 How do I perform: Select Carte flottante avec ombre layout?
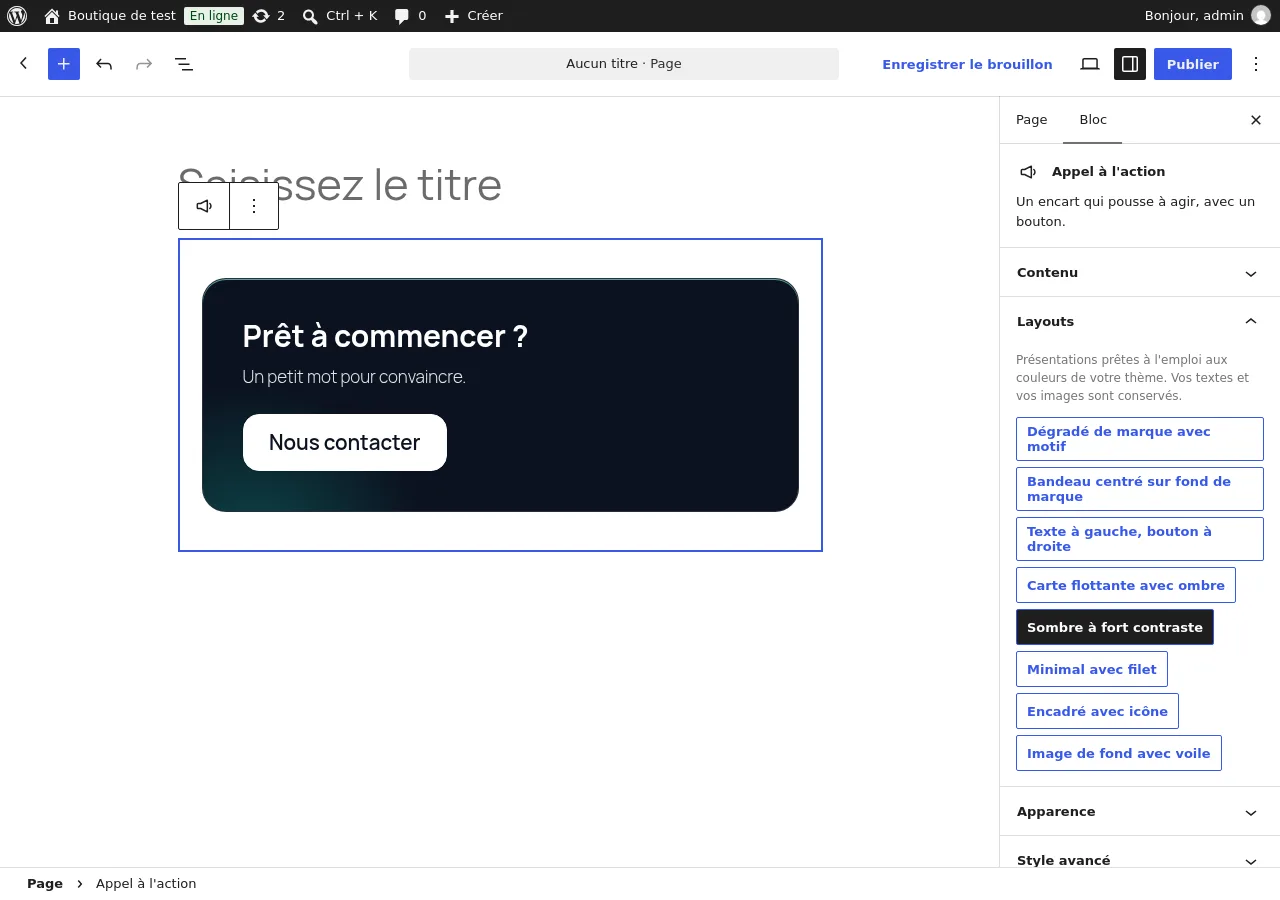point(1126,585)
